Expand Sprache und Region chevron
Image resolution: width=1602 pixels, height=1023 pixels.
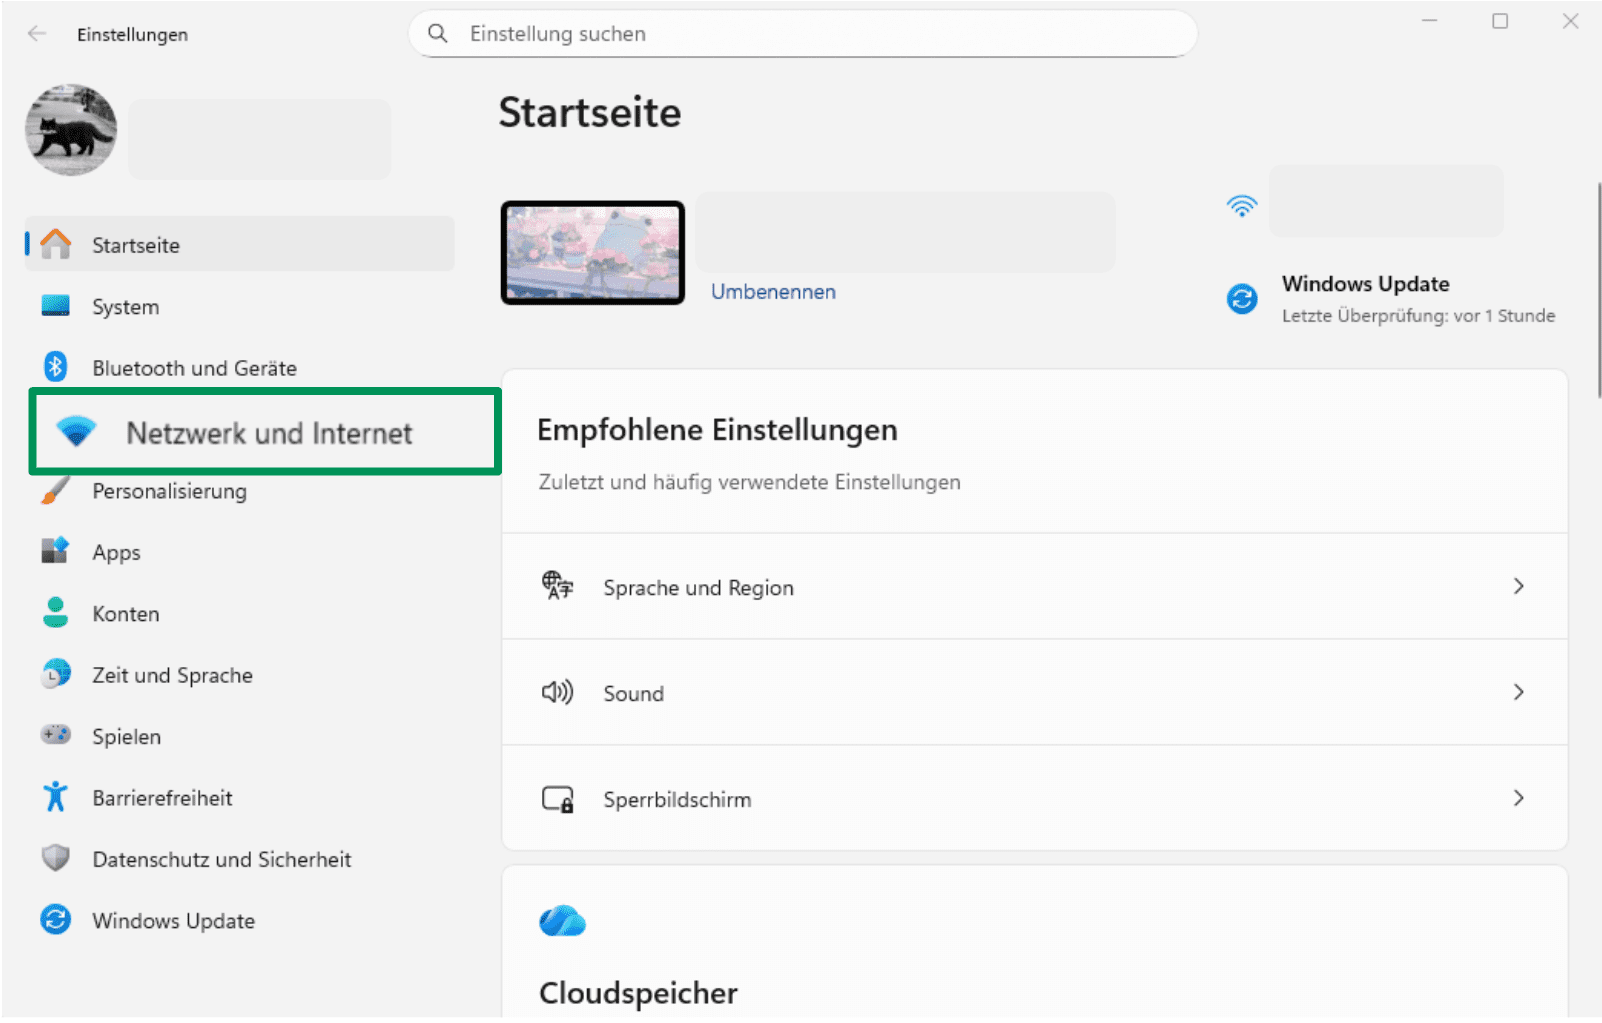point(1518,586)
